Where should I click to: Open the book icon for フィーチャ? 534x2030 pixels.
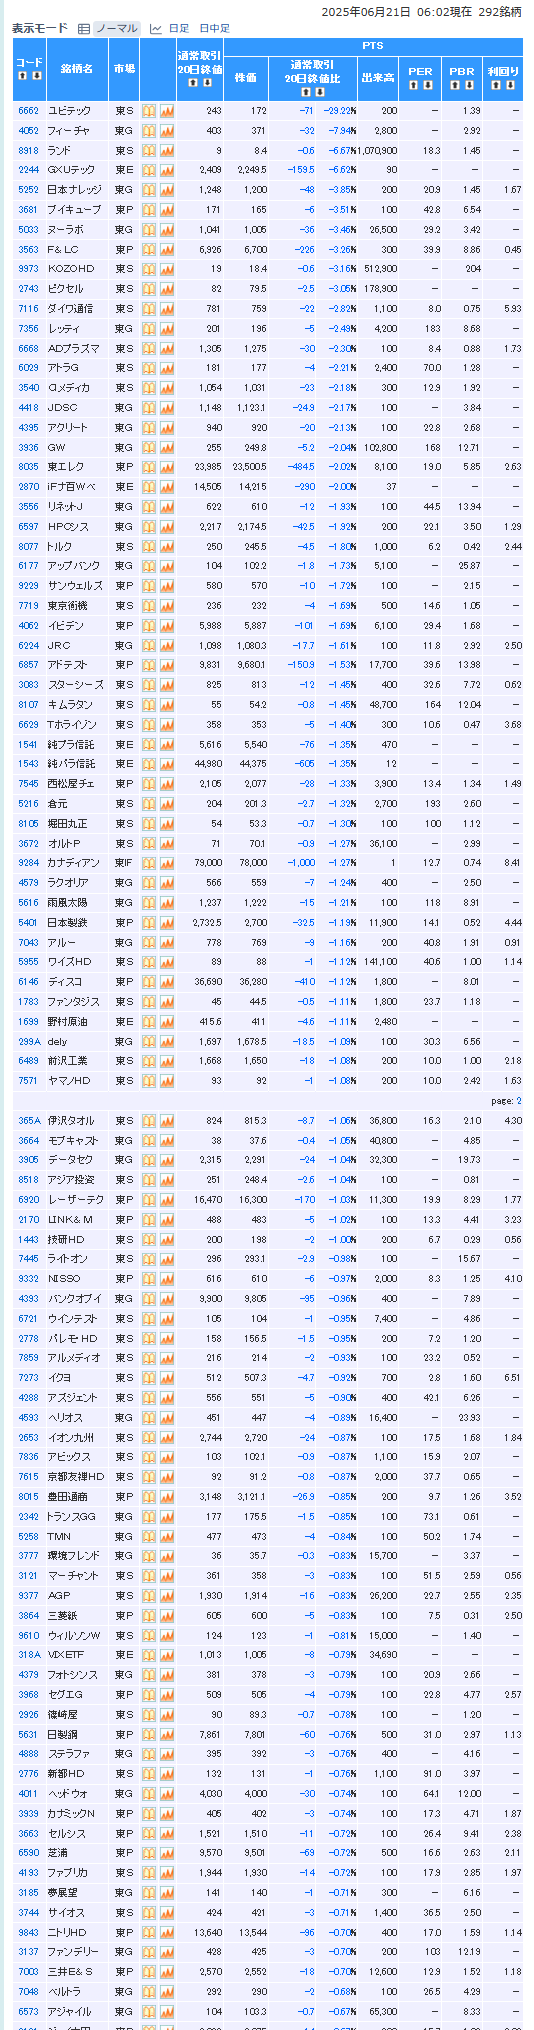tap(149, 131)
